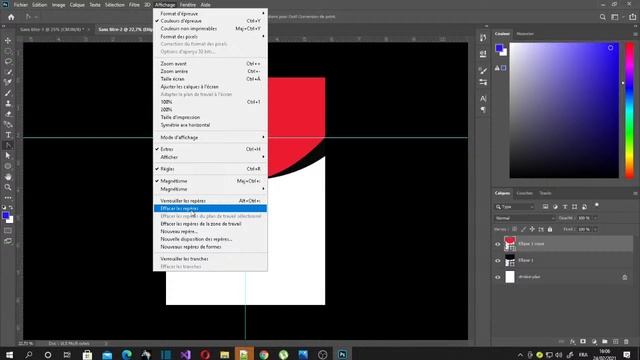Screen dimensions: 640x360
Task: Hide the Ellipse 1 layer
Action: [498, 260]
